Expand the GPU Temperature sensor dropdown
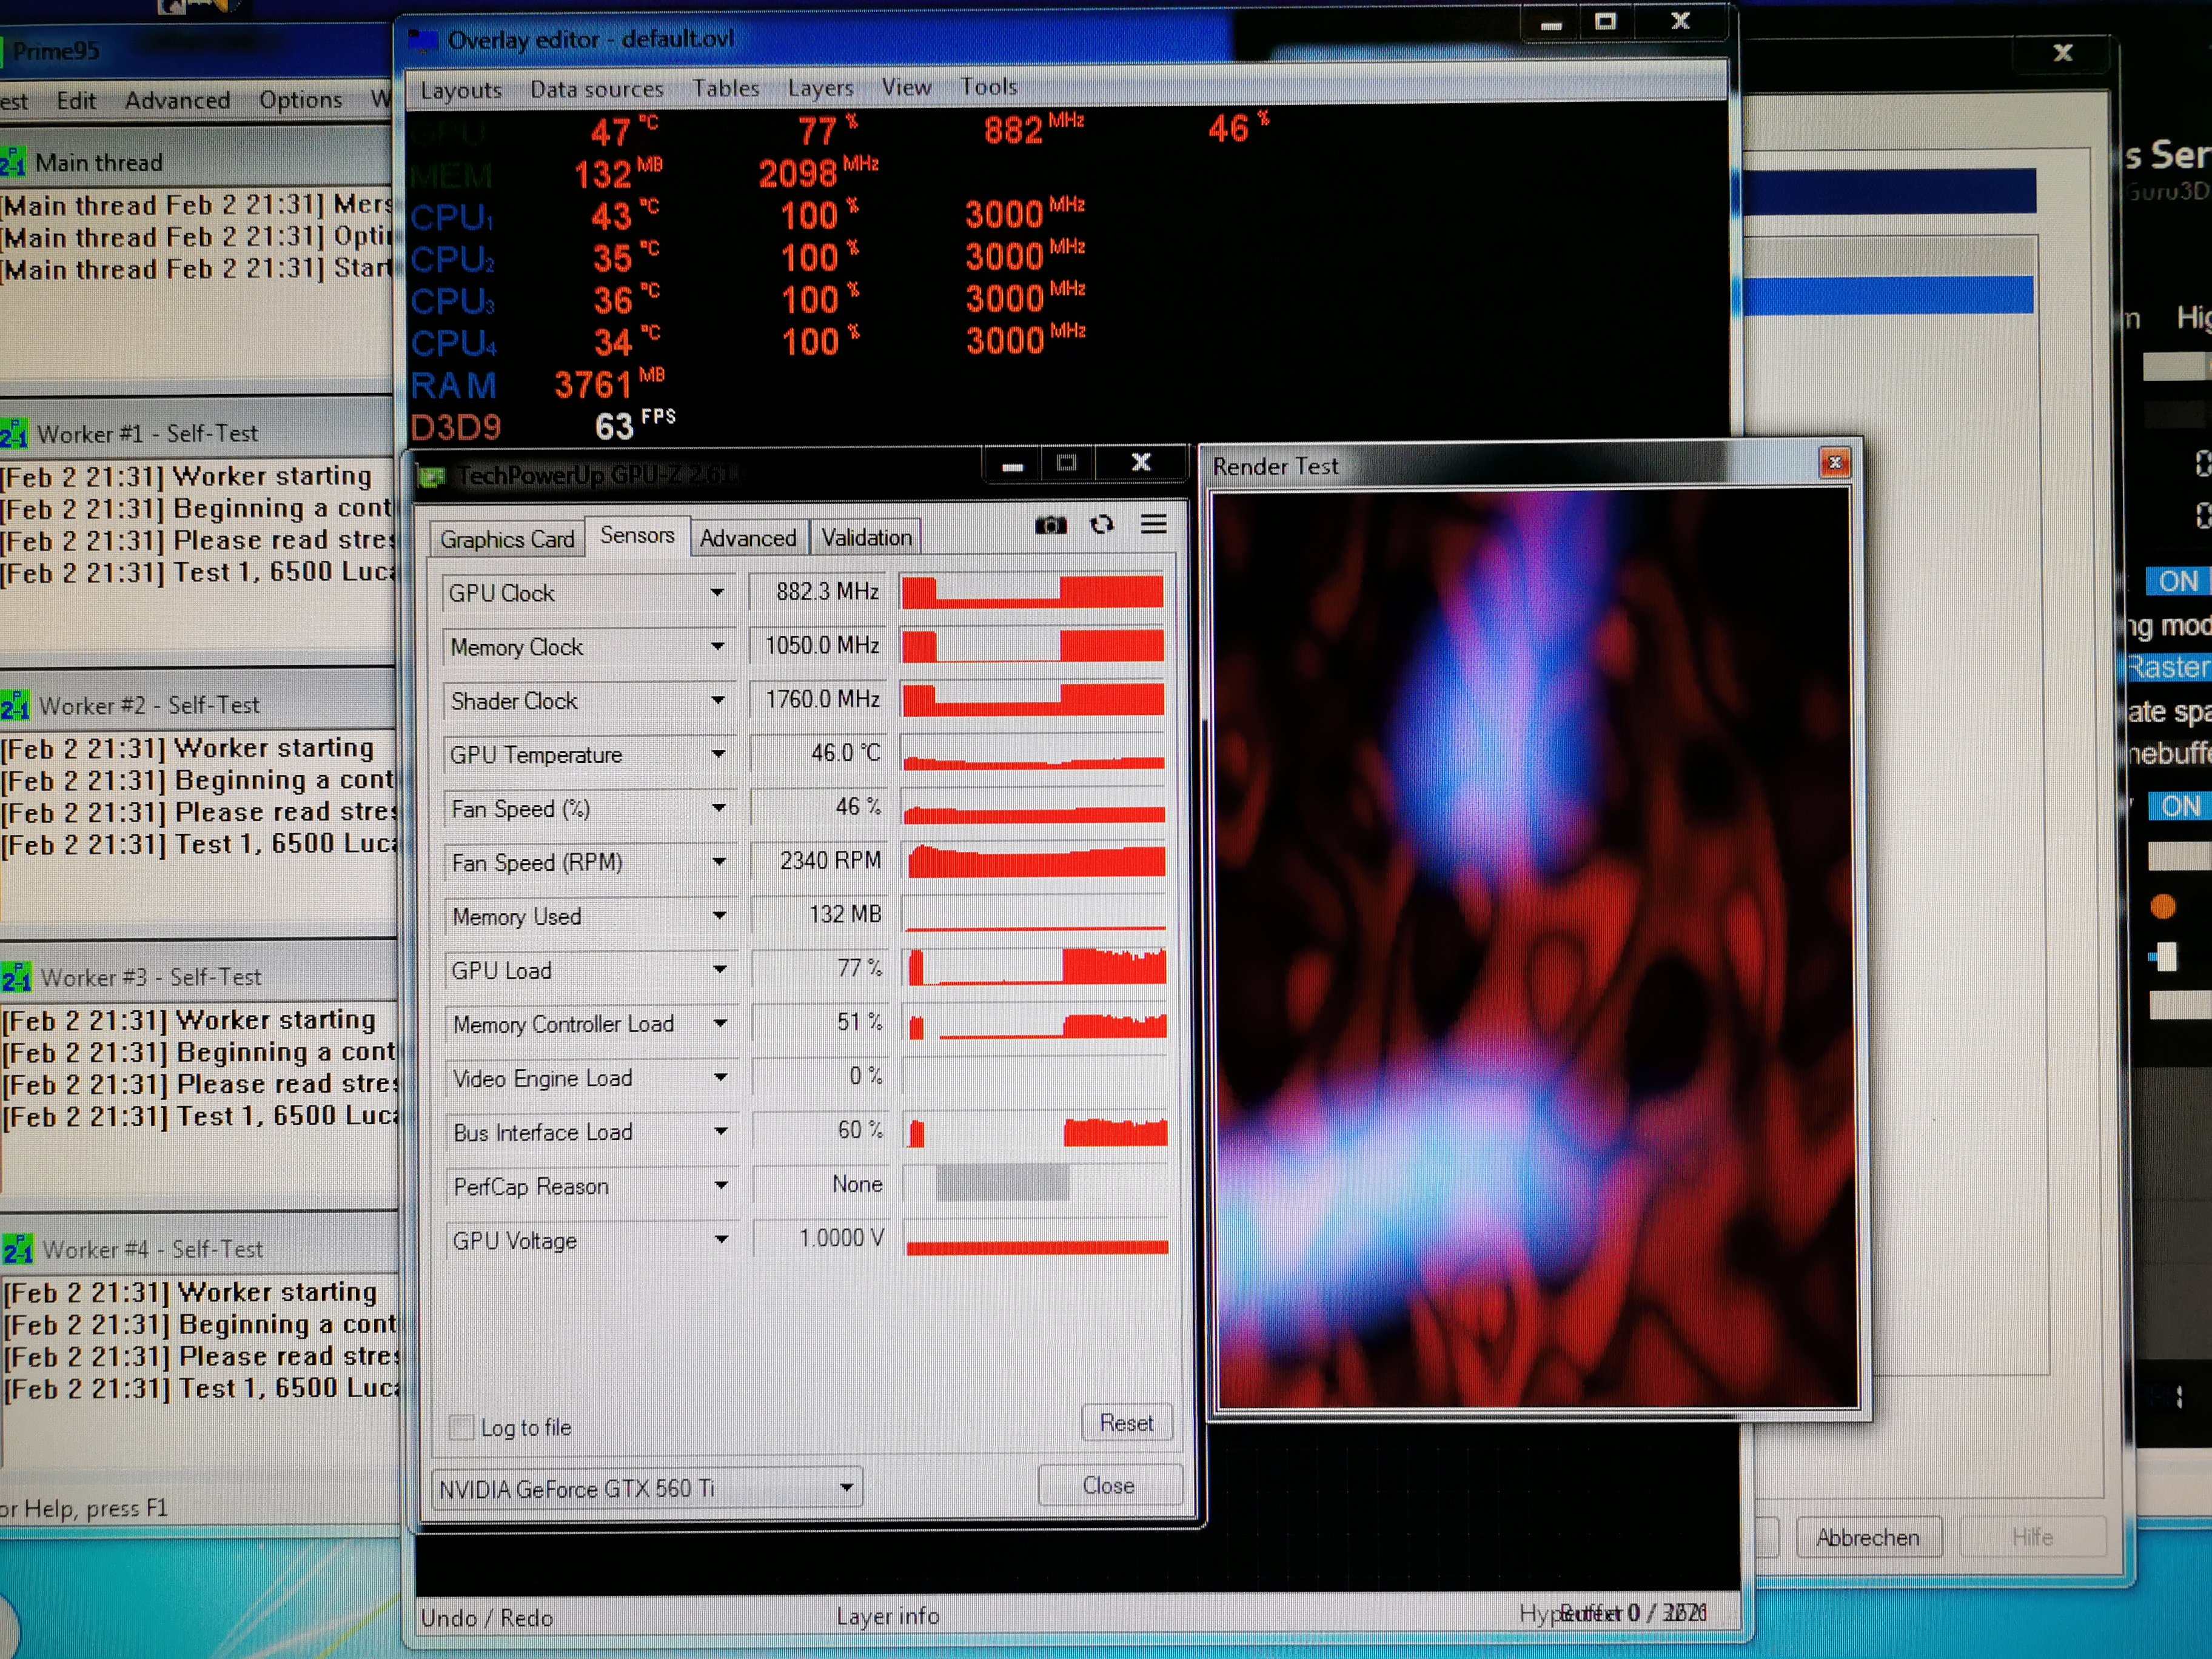 (718, 754)
